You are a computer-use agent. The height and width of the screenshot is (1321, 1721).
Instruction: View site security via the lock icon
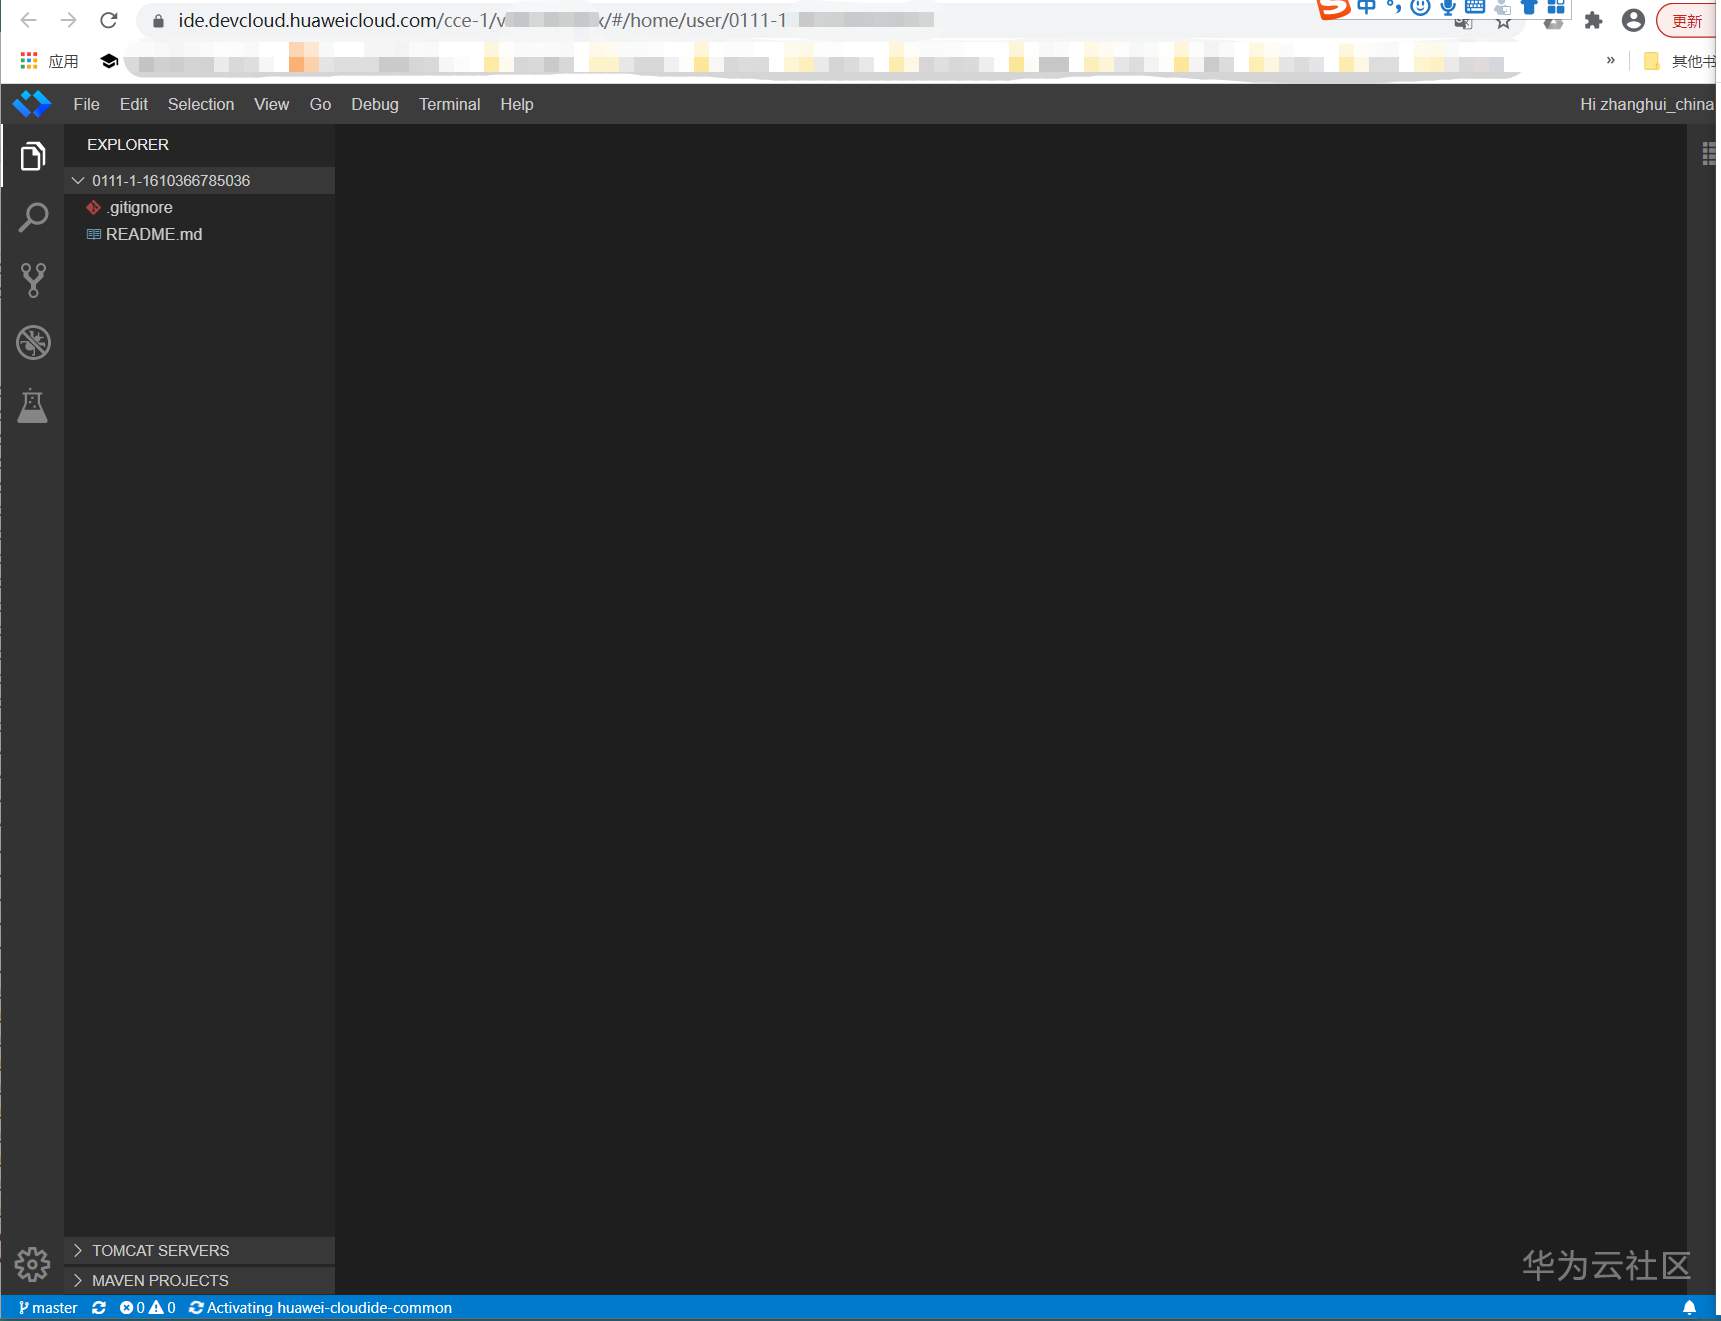(x=158, y=21)
